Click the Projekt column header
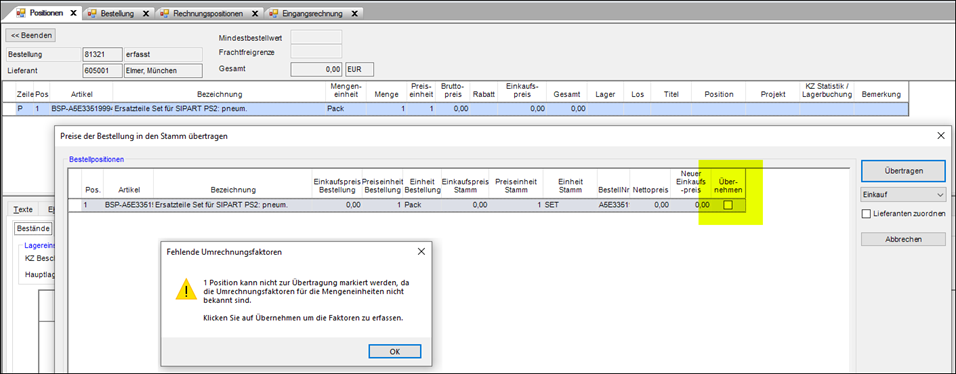Screen dimensions: 956x374 (x=772, y=94)
